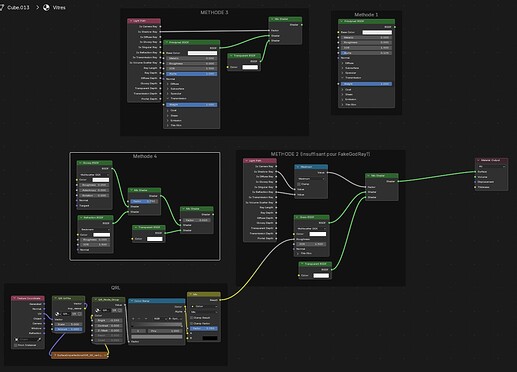Open Beckmann distribution dropdown on Refraction BSDF
Viewport: 517px width, 372px height.
tap(95, 229)
